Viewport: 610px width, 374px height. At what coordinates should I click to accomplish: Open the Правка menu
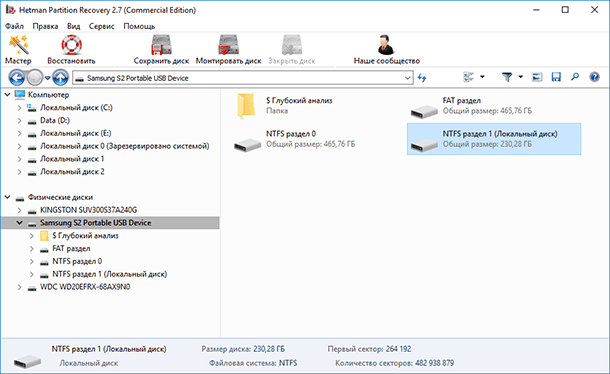(x=45, y=26)
